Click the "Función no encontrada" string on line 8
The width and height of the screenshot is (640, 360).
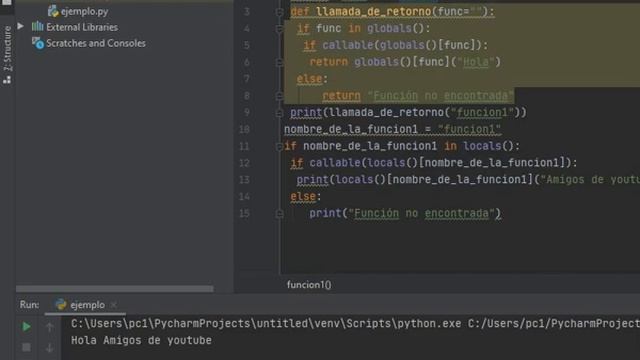click(x=440, y=96)
